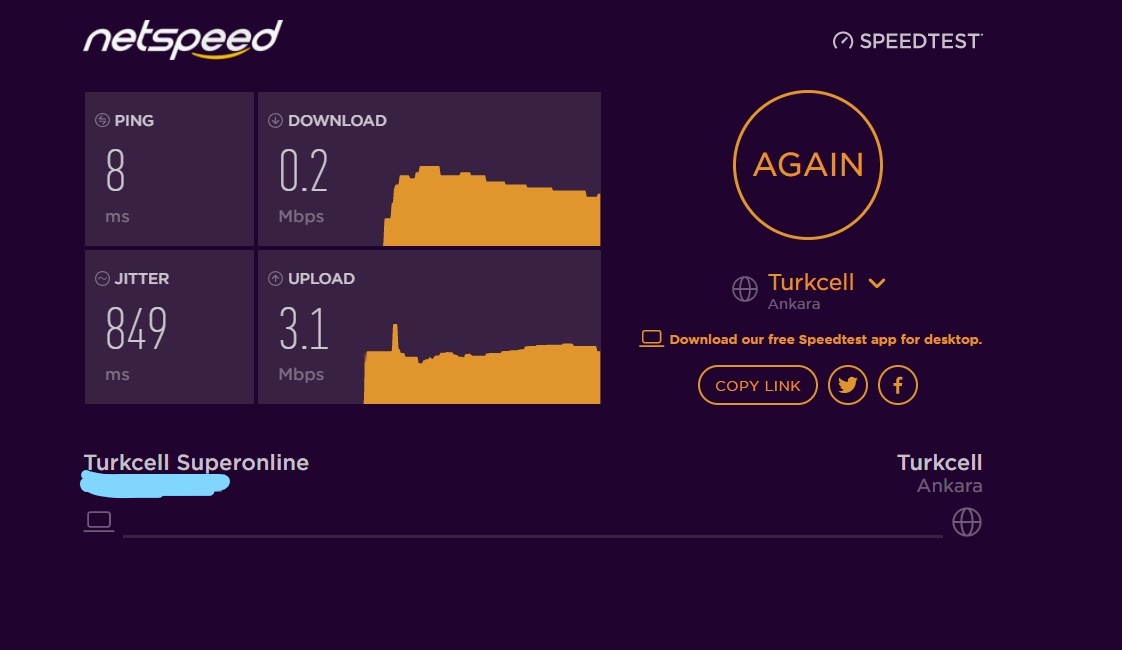Open the Download free Speedtest app link

[x=825, y=339]
